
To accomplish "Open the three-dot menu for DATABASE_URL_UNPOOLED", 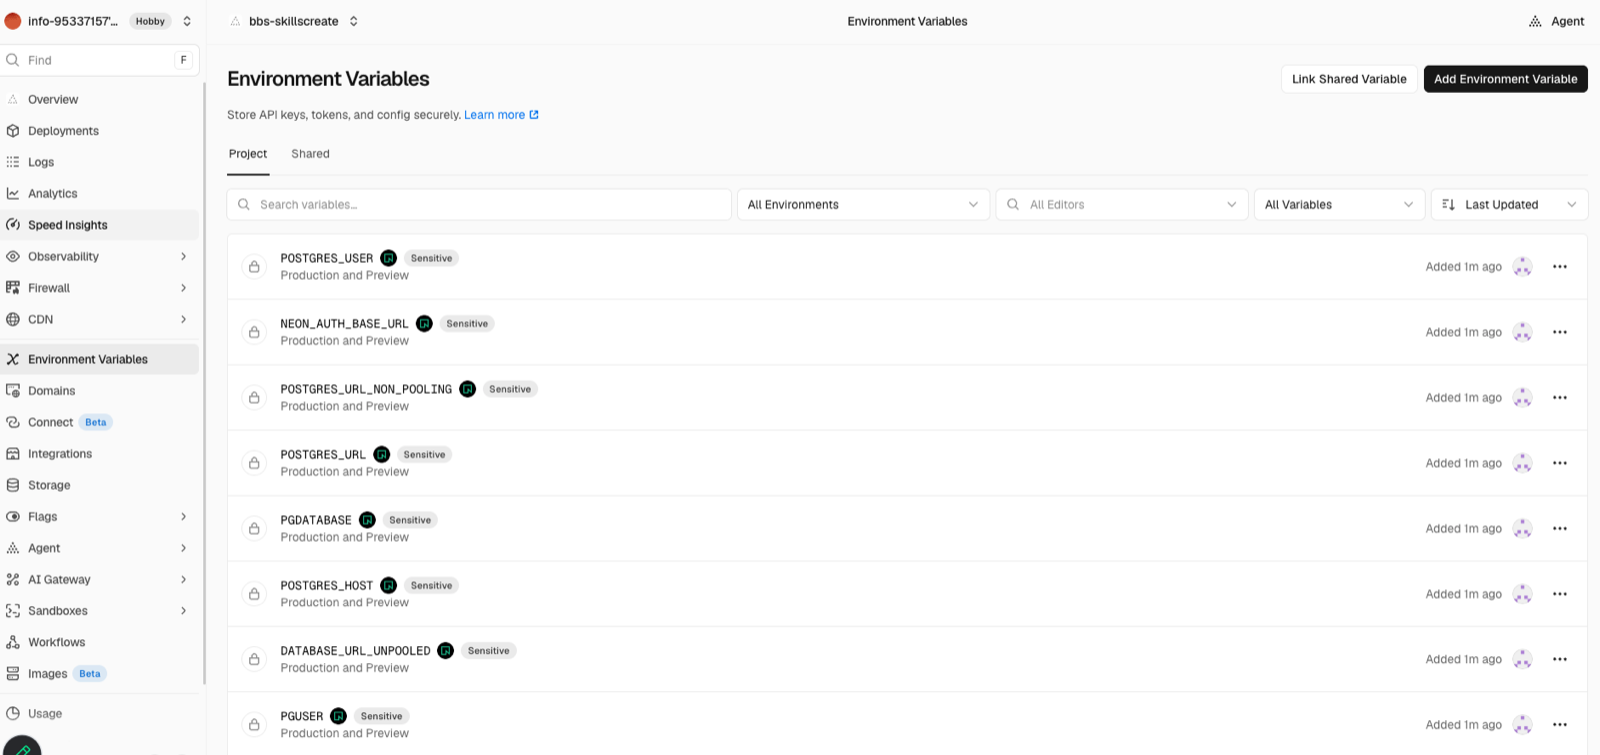I will click(x=1559, y=659).
